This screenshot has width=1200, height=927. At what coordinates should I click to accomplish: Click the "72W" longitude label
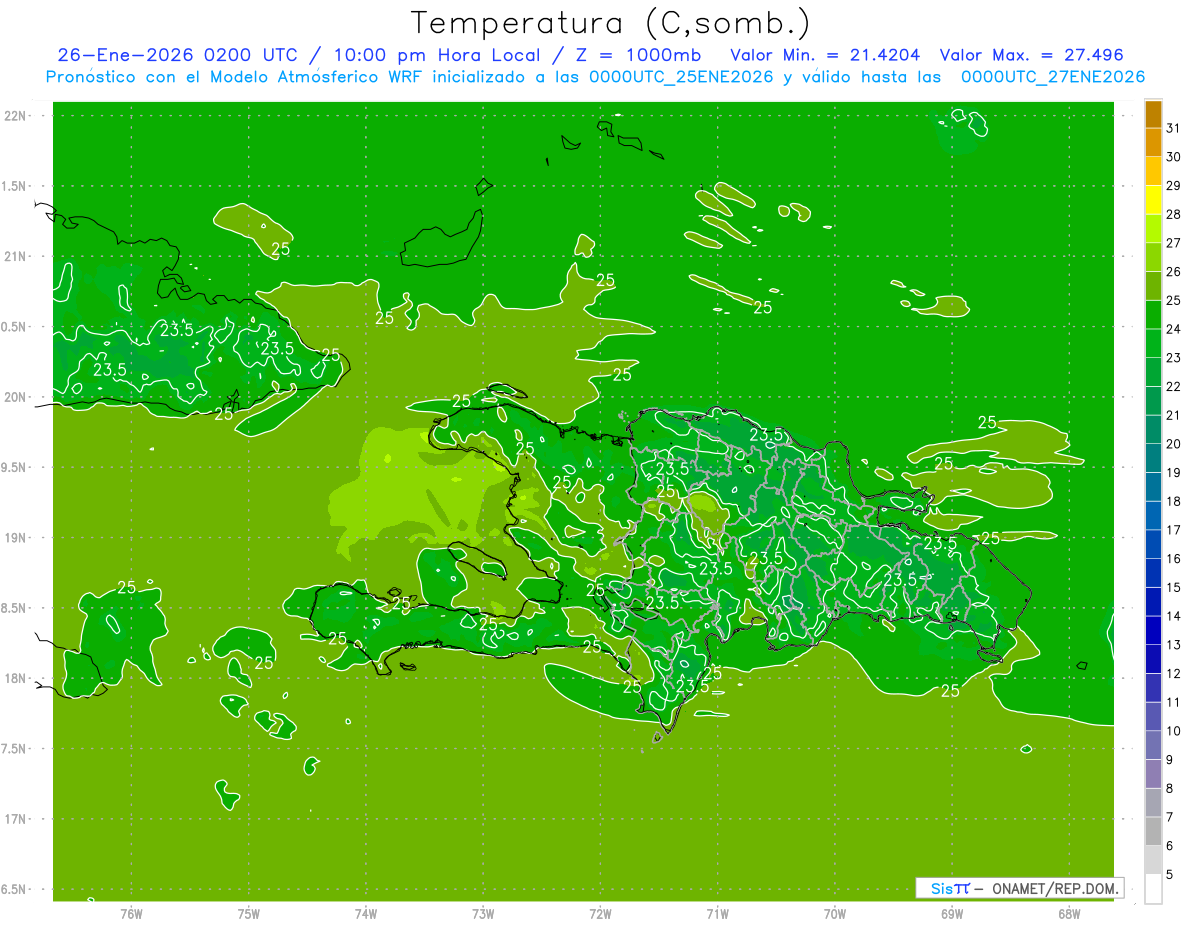[600, 914]
